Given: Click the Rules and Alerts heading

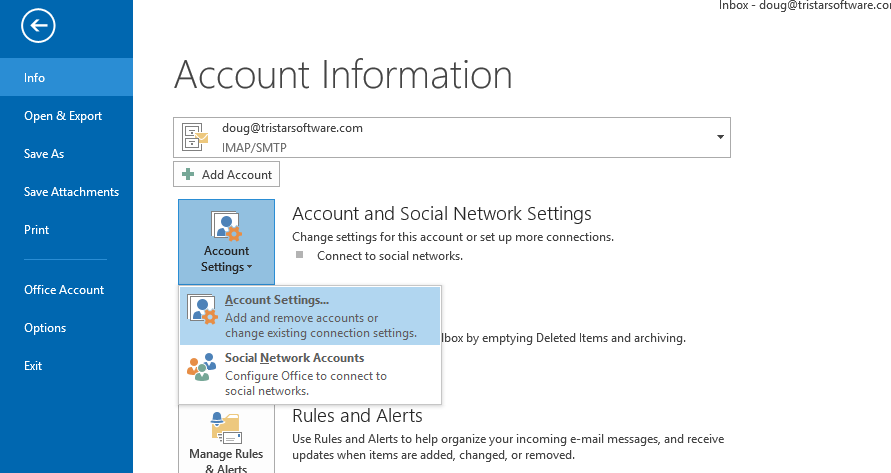Looking at the screenshot, I should pyautogui.click(x=357, y=416).
